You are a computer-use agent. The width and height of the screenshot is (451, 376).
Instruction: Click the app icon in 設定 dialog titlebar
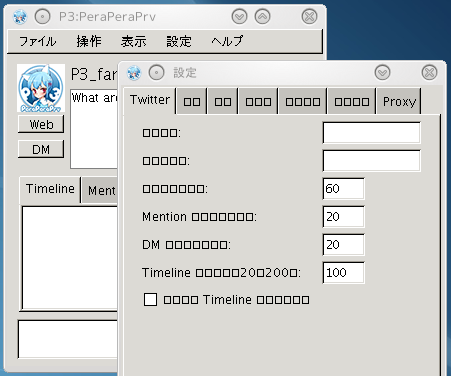(x=134, y=73)
